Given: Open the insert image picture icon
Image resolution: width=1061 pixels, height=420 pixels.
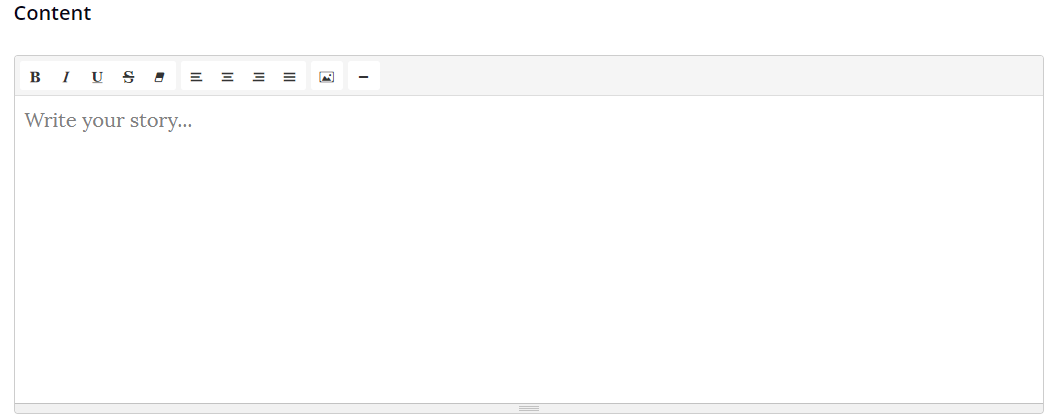Looking at the screenshot, I should (327, 77).
